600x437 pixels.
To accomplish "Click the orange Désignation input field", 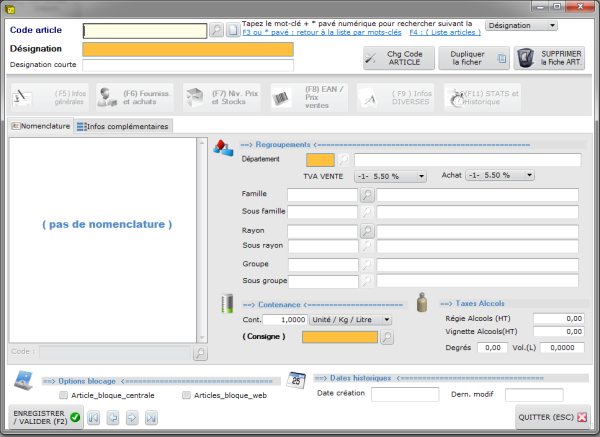I will point(188,49).
